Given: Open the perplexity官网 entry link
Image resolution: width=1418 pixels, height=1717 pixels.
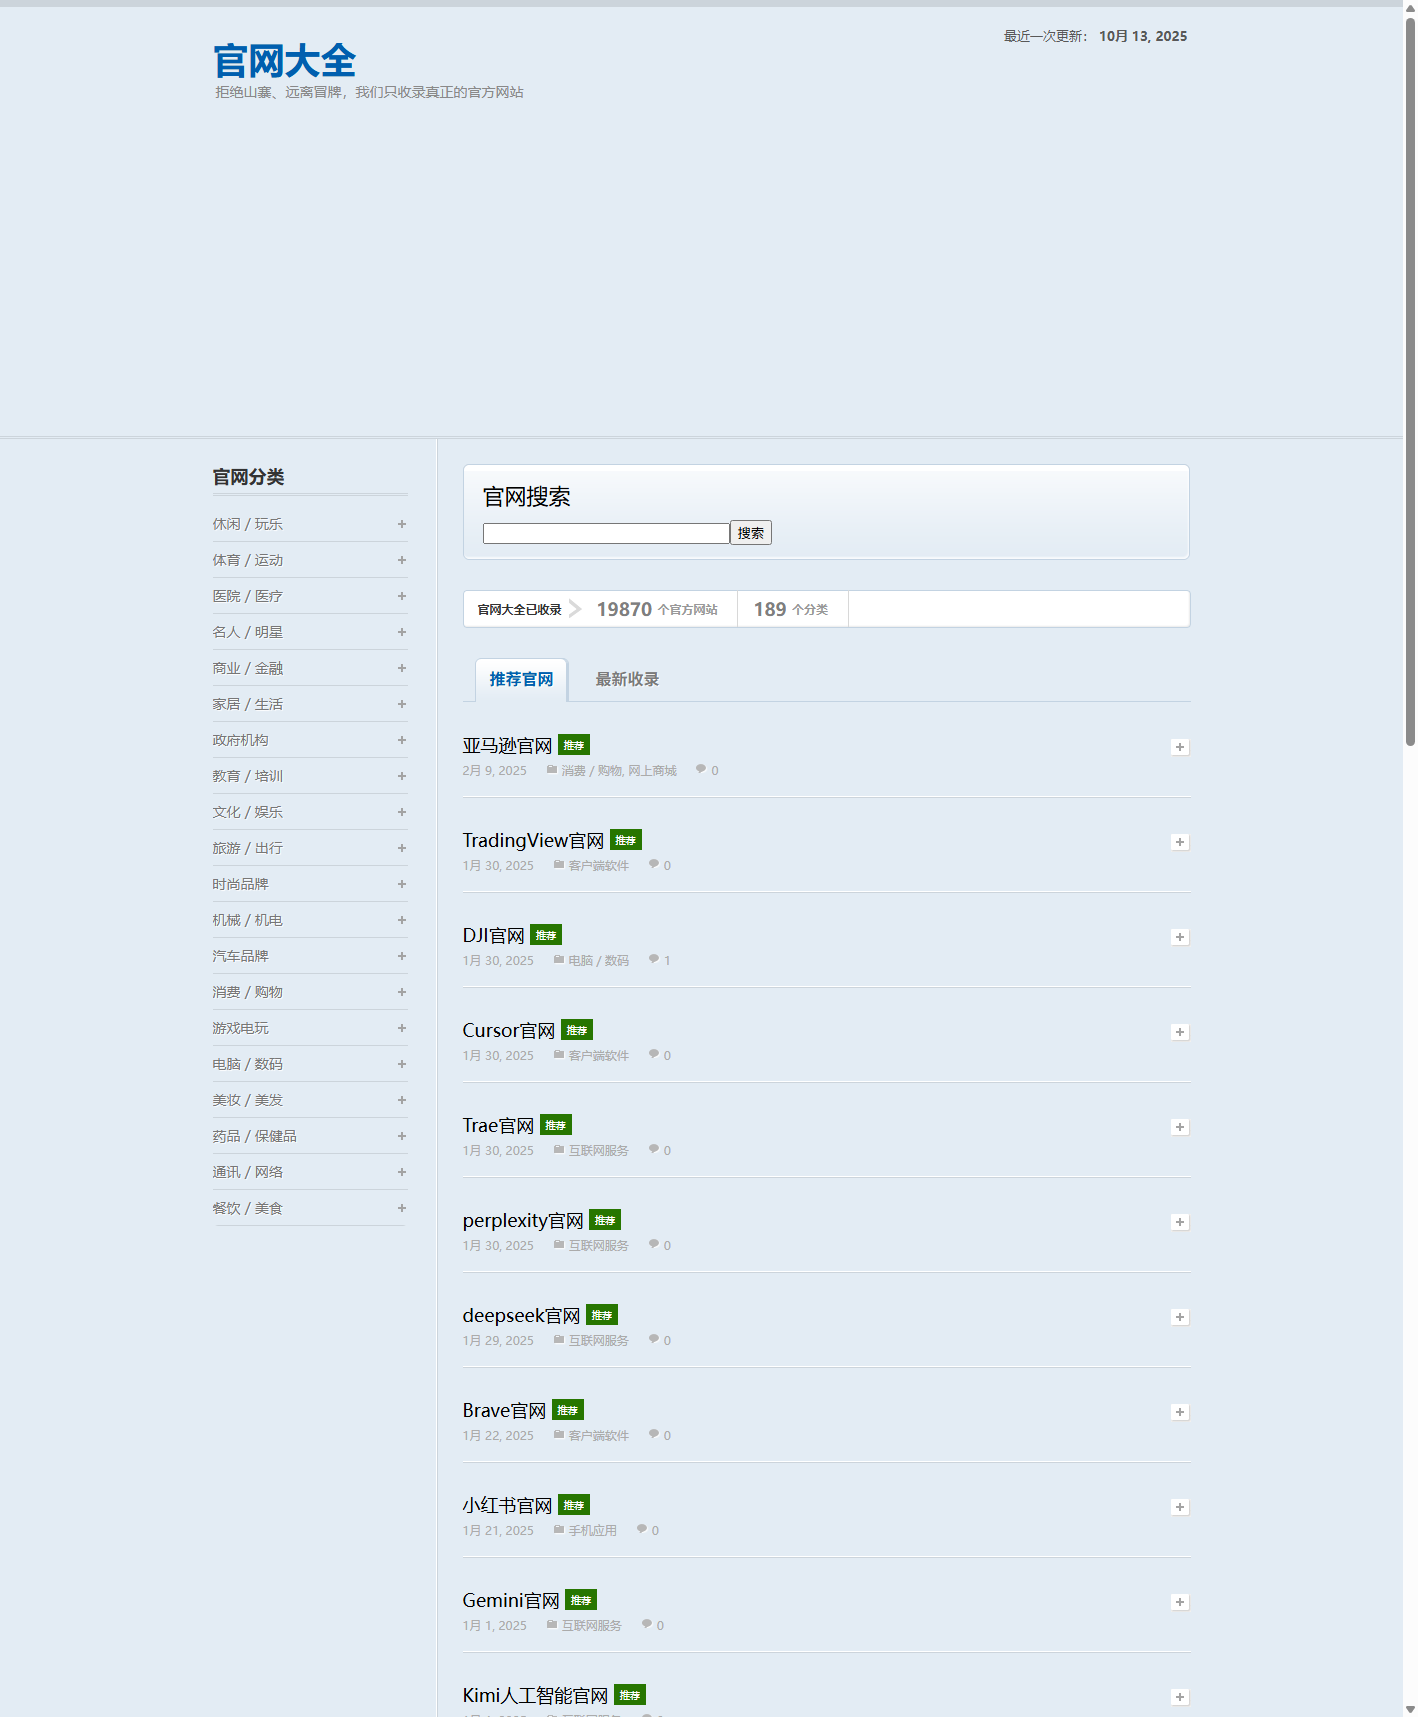Looking at the screenshot, I should coord(522,1220).
